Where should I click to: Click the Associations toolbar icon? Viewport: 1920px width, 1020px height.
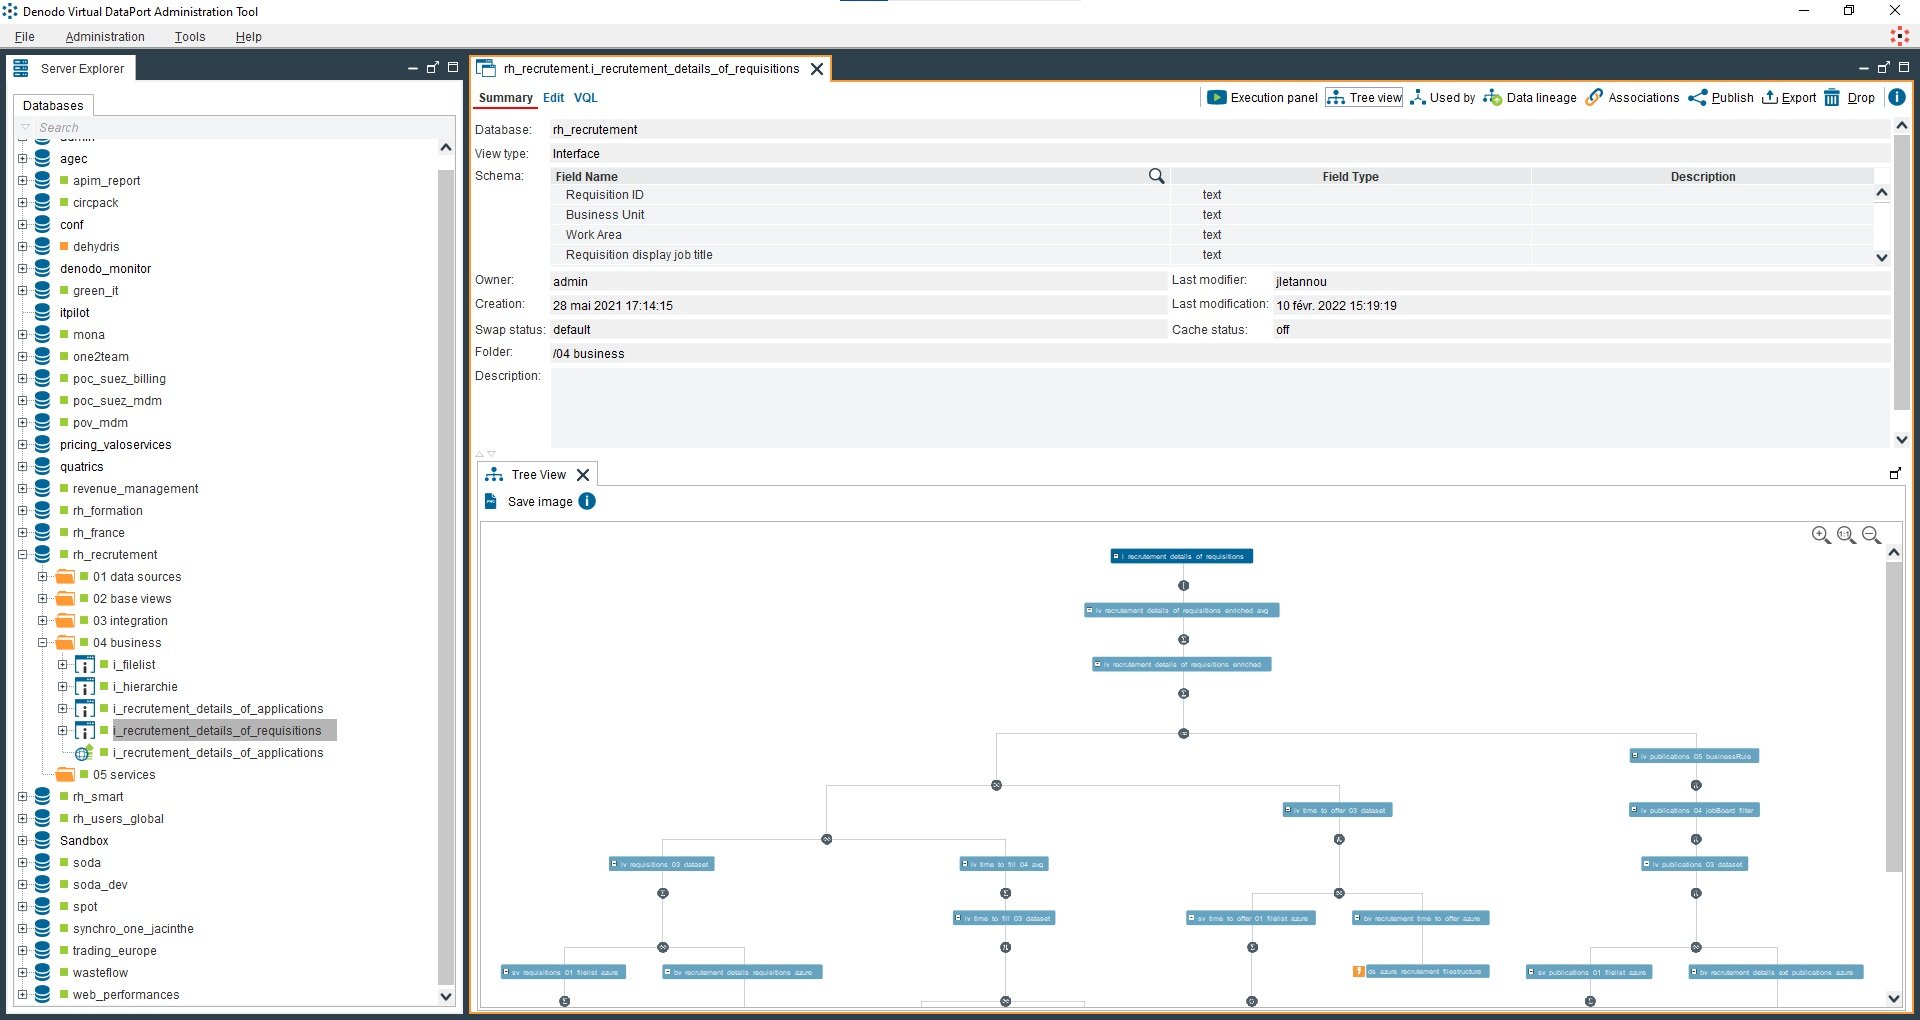[x=1594, y=98]
